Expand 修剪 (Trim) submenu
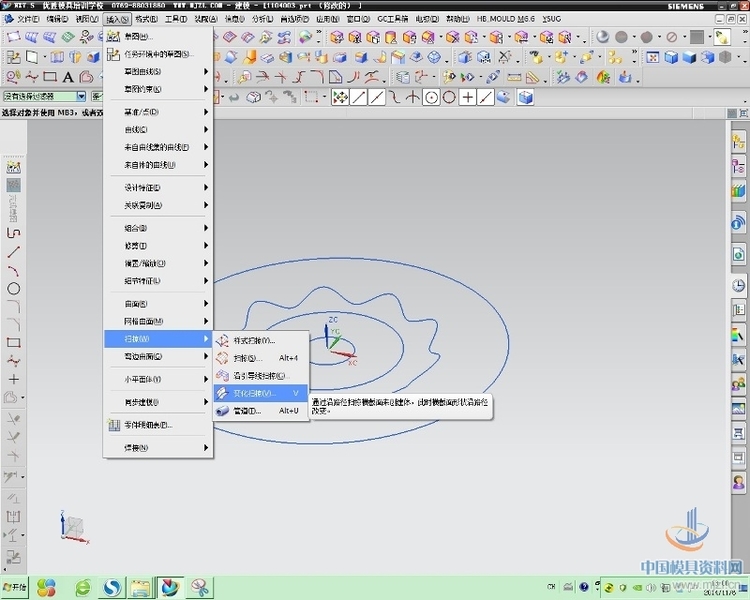The height and width of the screenshot is (600, 750). (x=158, y=245)
